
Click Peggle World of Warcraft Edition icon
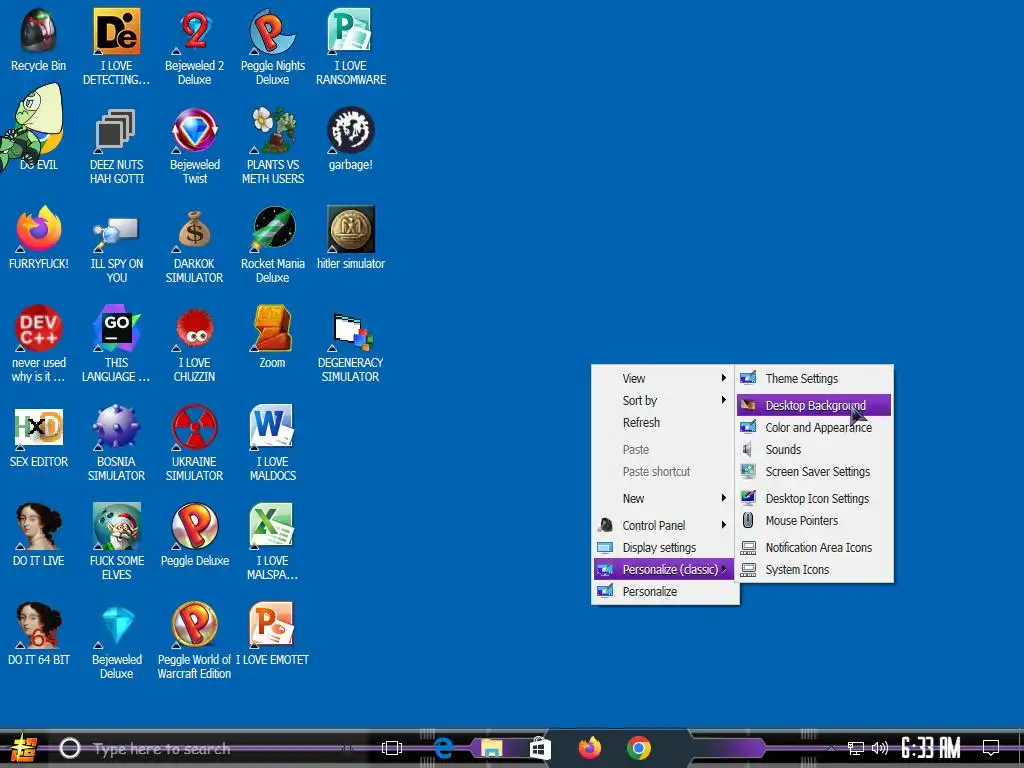(x=195, y=625)
